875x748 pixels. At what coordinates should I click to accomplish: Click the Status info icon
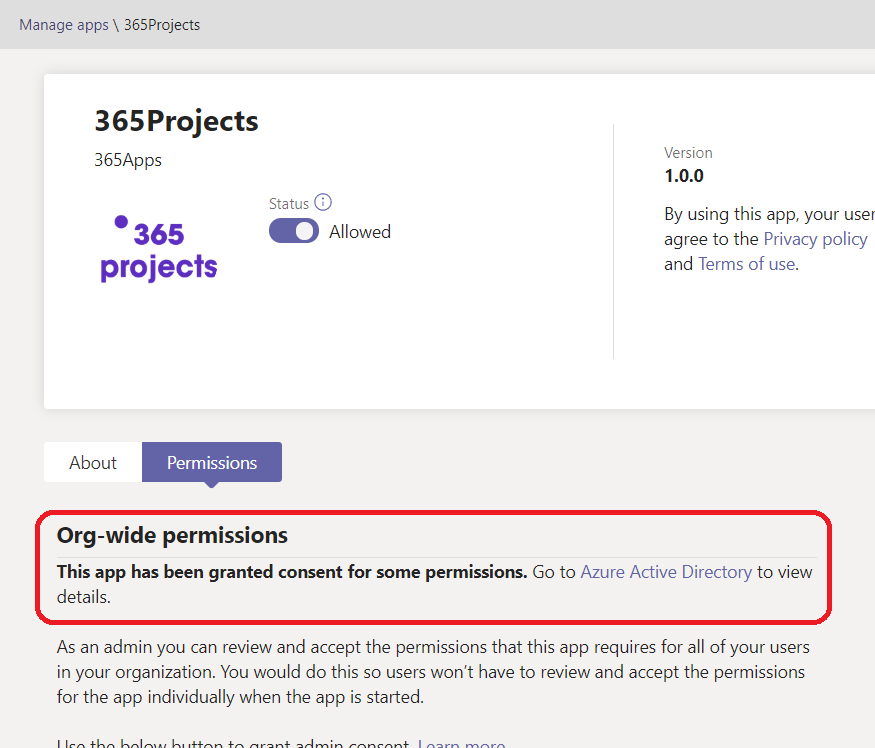tap(322, 203)
